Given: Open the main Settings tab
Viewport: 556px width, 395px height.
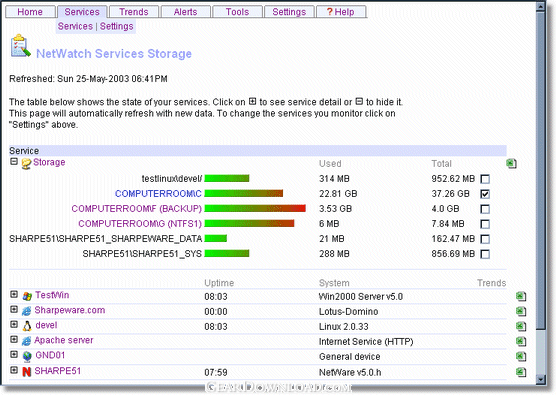Looking at the screenshot, I should point(289,12).
